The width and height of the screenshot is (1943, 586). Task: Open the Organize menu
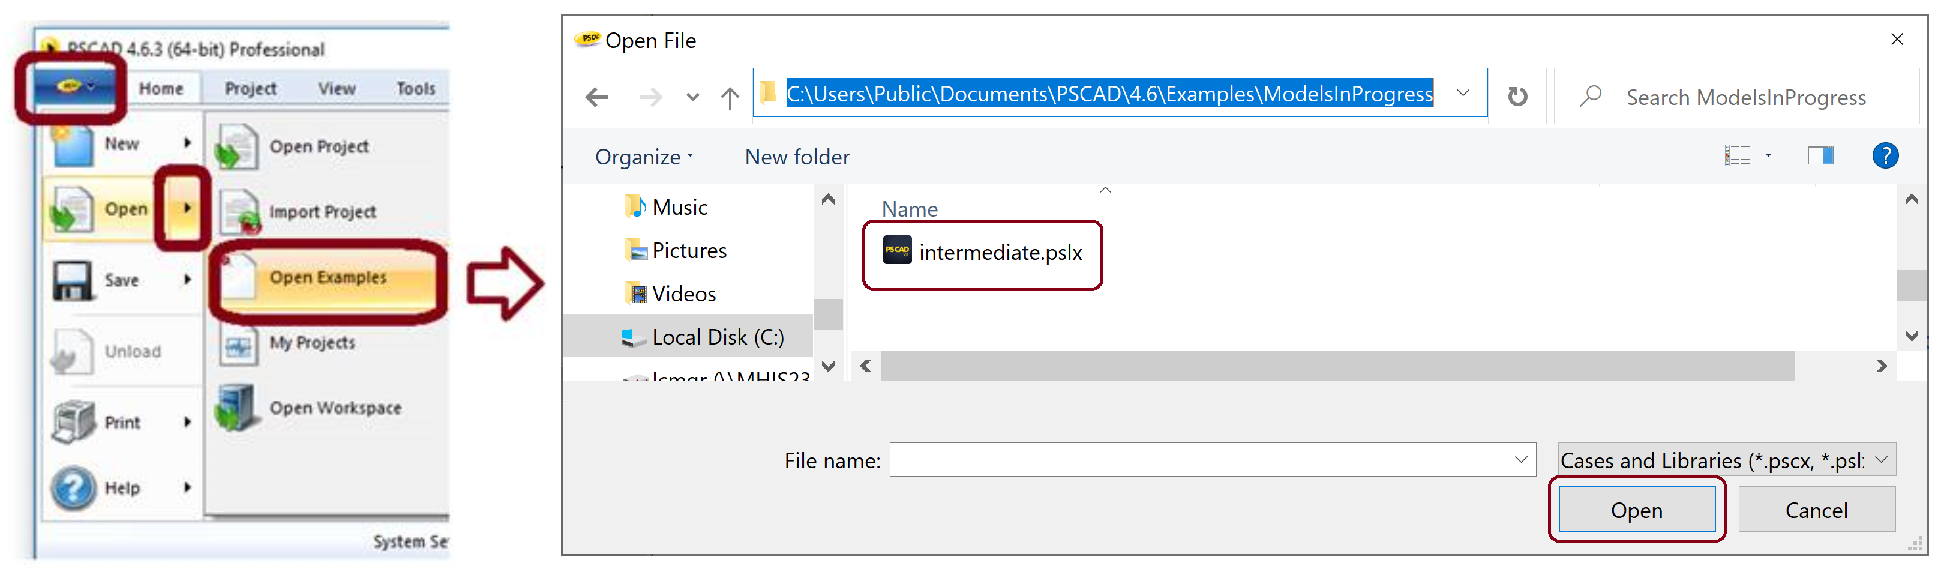point(643,157)
